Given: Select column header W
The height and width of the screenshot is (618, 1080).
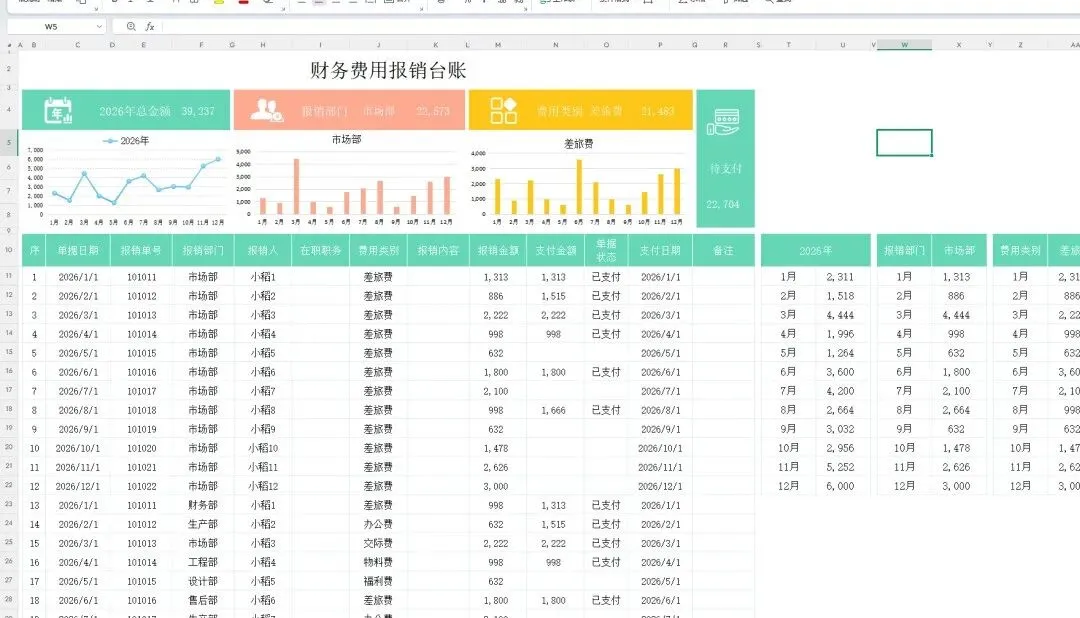Looking at the screenshot, I should point(904,45).
